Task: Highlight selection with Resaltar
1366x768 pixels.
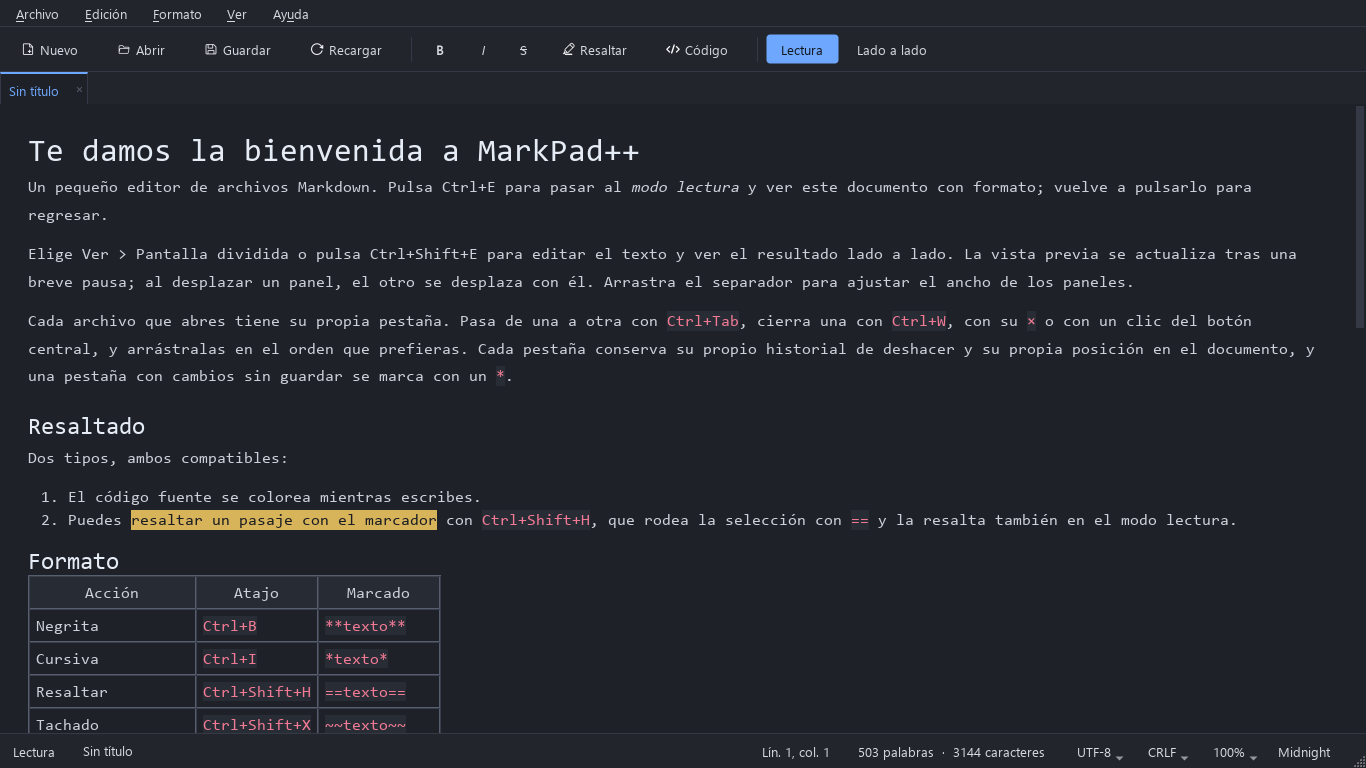Action: tap(595, 50)
